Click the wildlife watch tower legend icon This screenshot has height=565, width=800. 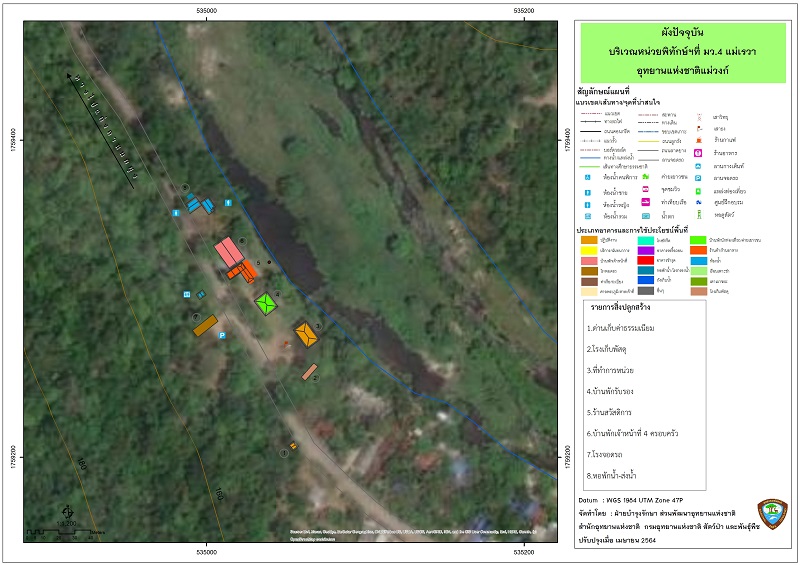[x=699, y=214]
